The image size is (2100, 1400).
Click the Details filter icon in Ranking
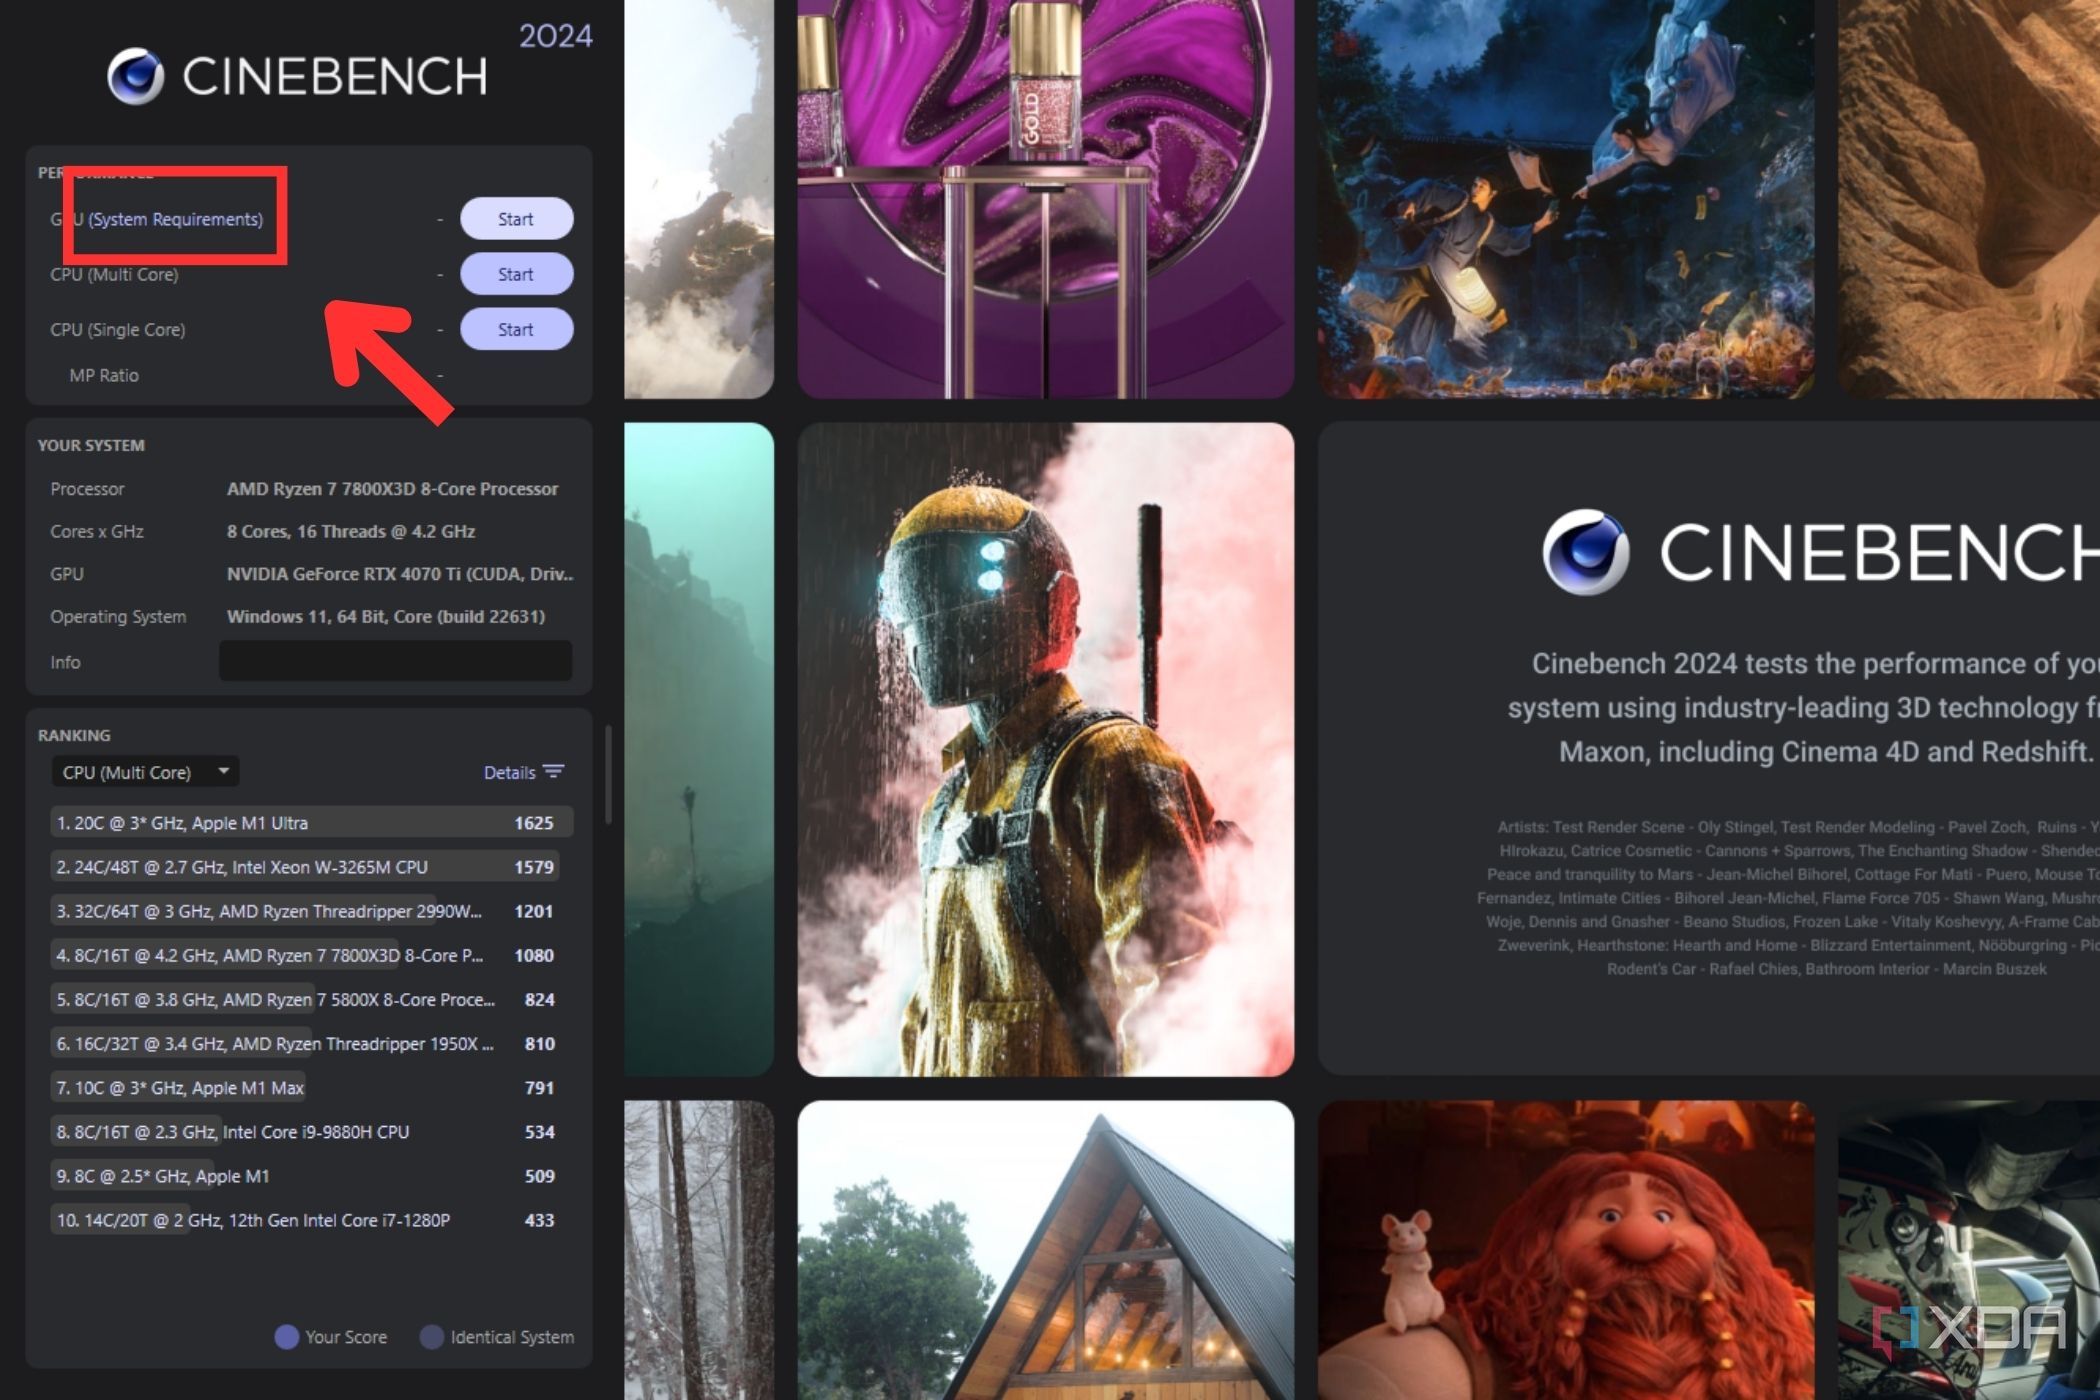point(554,772)
